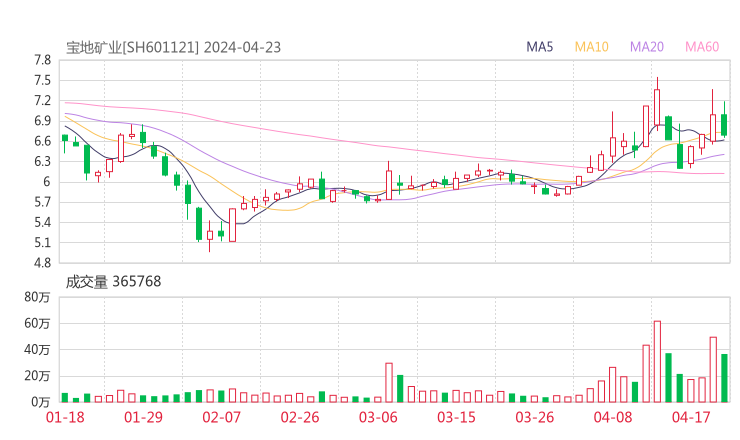Click the MA5 legend label
This screenshot has width=740, height=440.
[539, 47]
